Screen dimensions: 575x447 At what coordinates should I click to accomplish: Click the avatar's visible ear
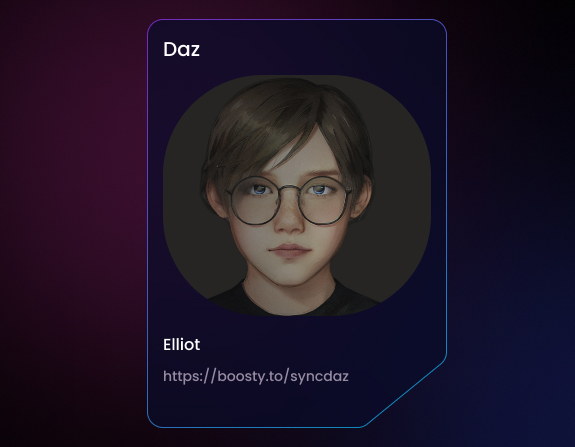tap(216, 200)
